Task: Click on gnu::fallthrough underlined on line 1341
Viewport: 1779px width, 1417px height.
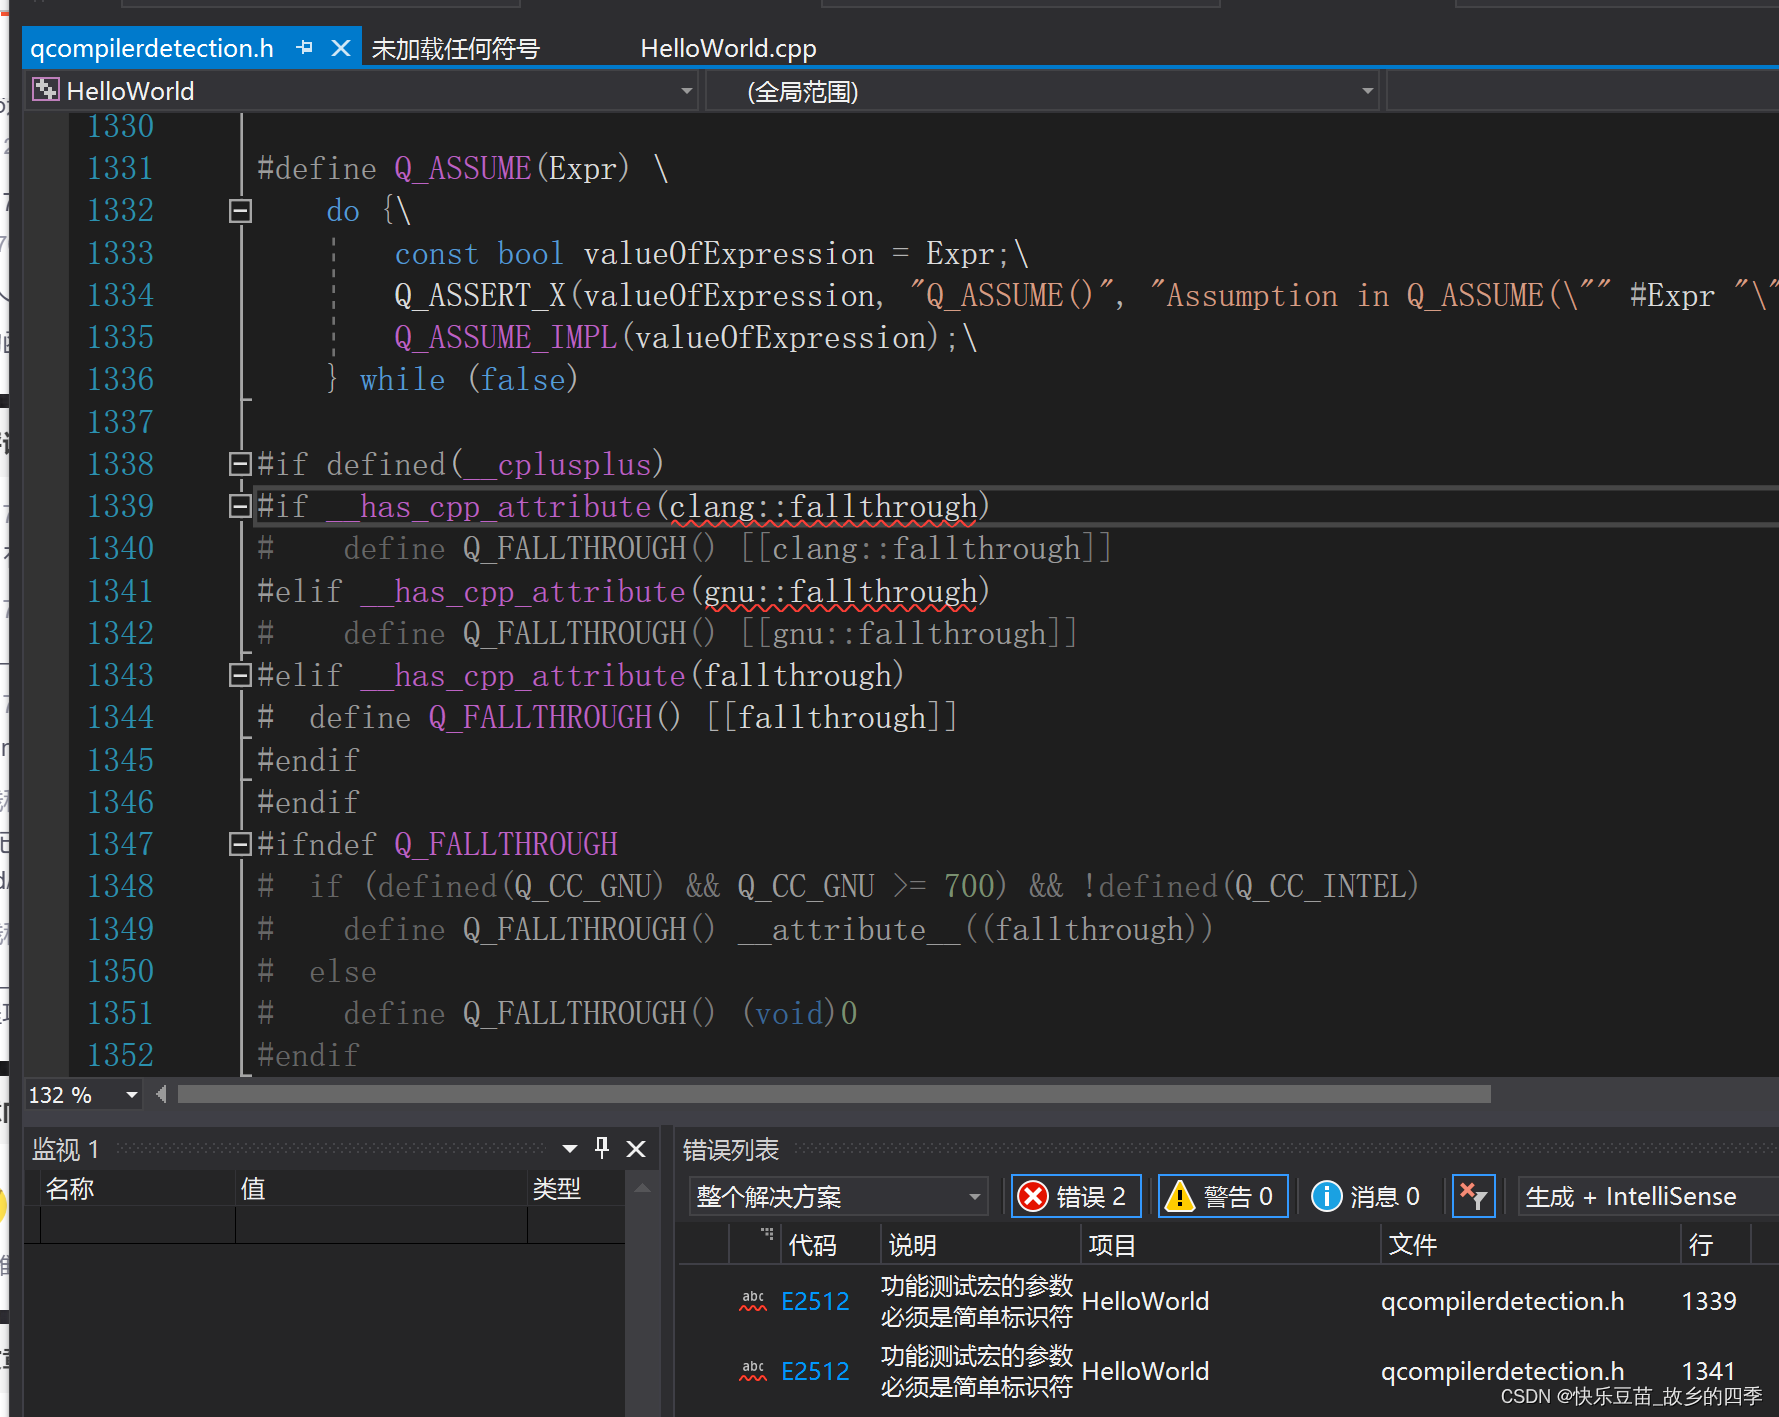Action: (840, 592)
